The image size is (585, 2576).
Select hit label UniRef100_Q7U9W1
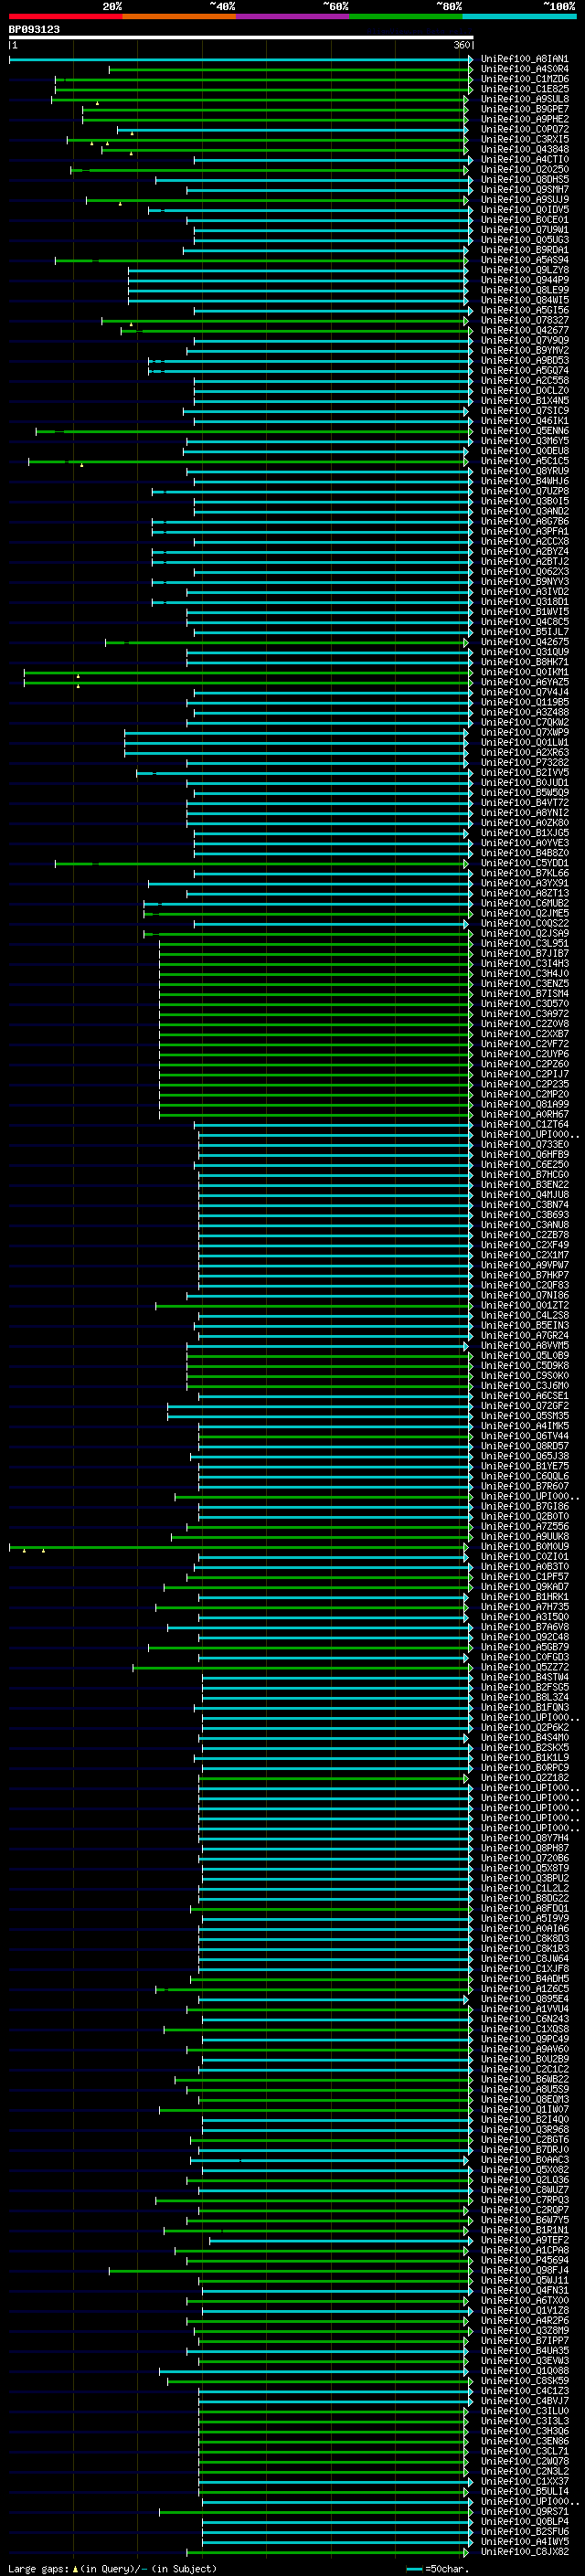coord(524,229)
